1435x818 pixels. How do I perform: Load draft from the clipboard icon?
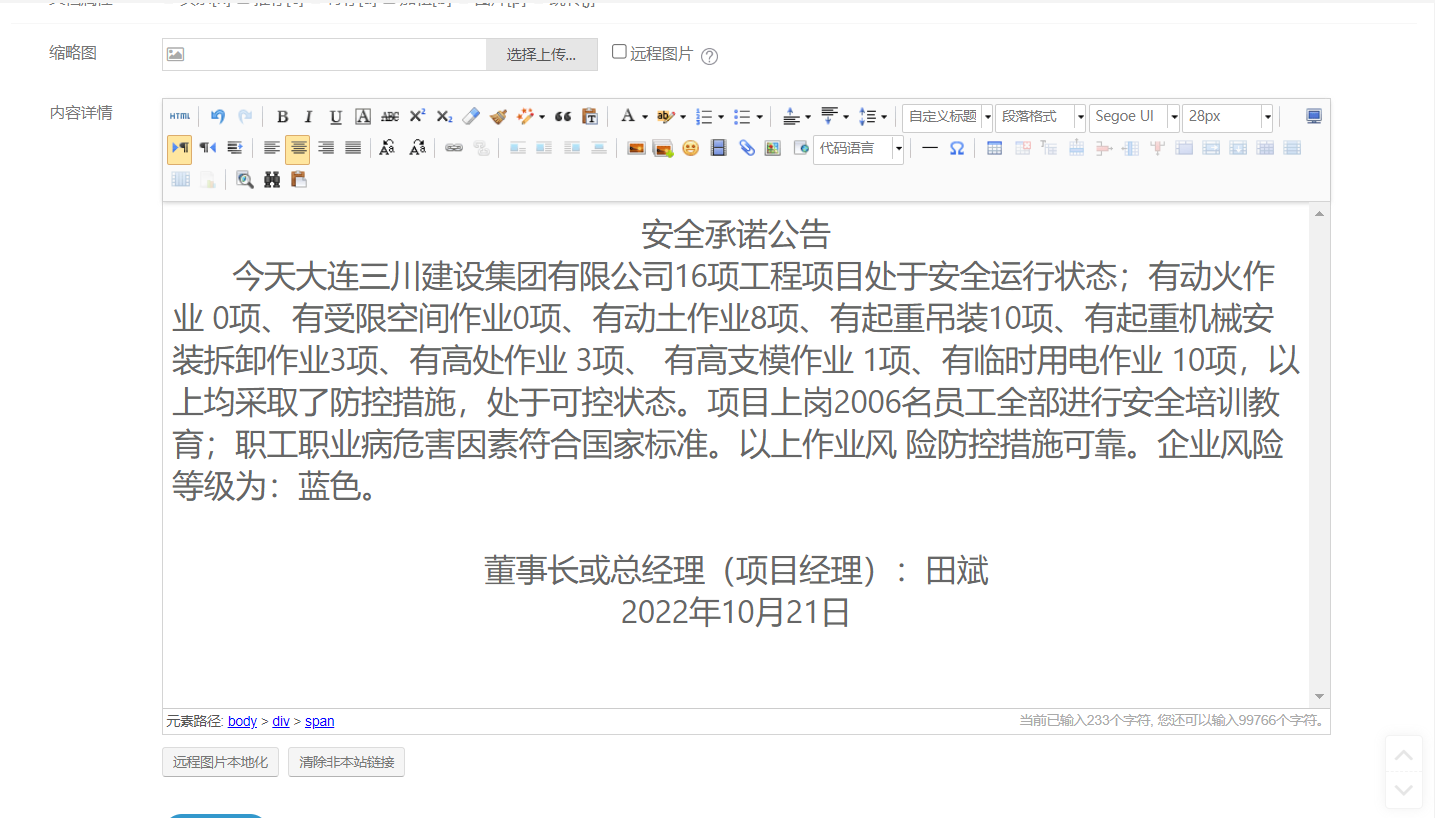(x=299, y=180)
